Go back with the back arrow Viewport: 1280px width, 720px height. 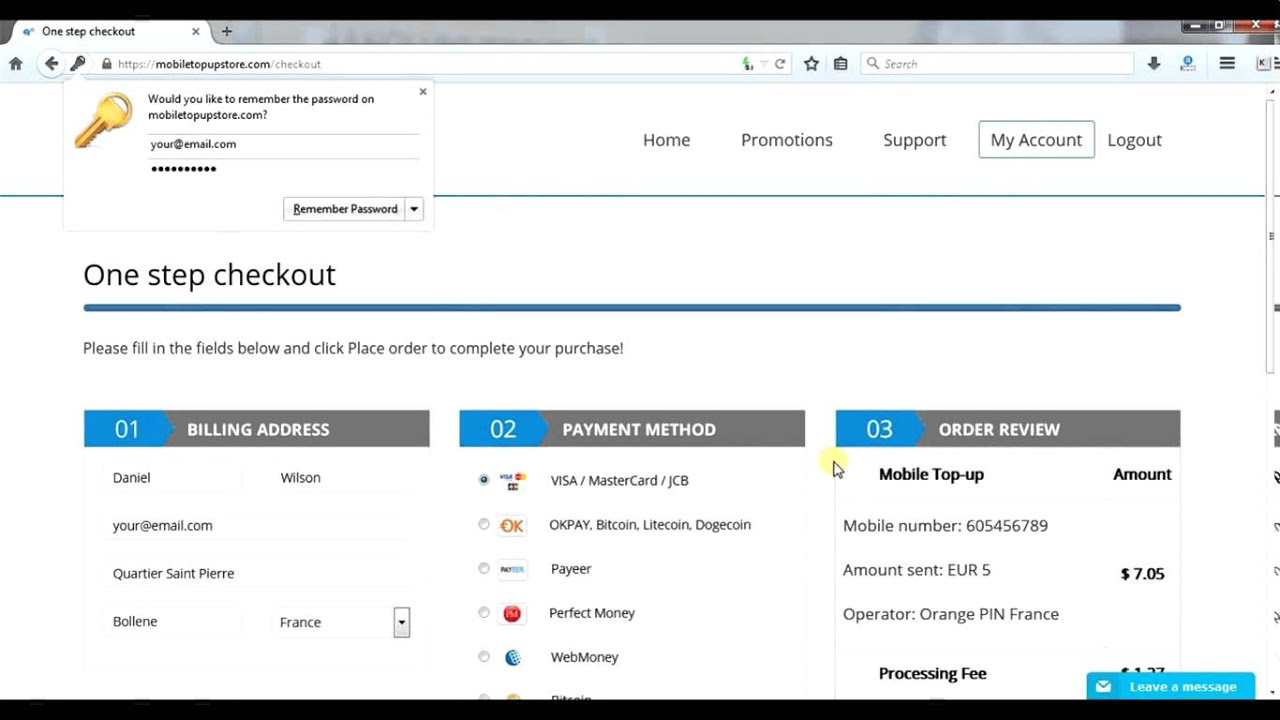tap(51, 63)
